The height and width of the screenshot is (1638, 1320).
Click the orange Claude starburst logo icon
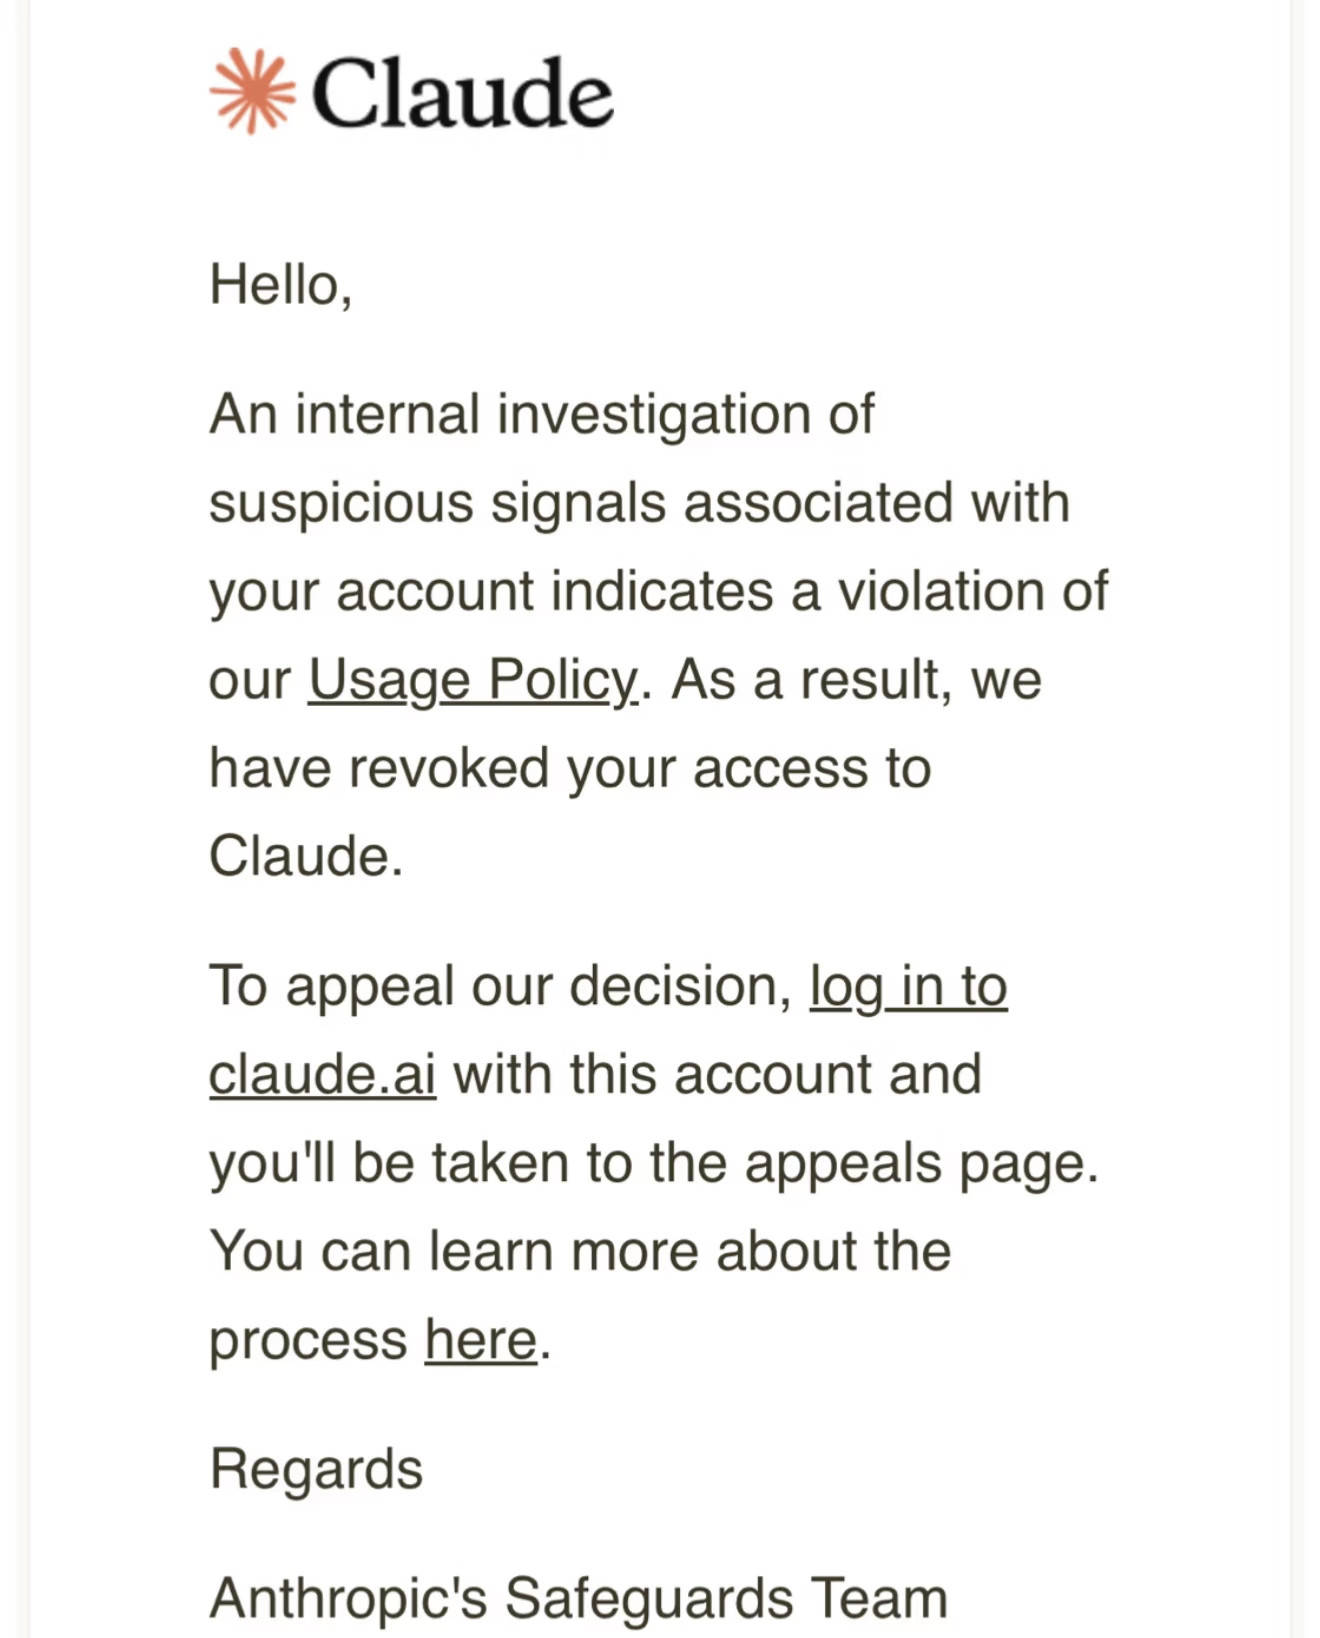[252, 91]
